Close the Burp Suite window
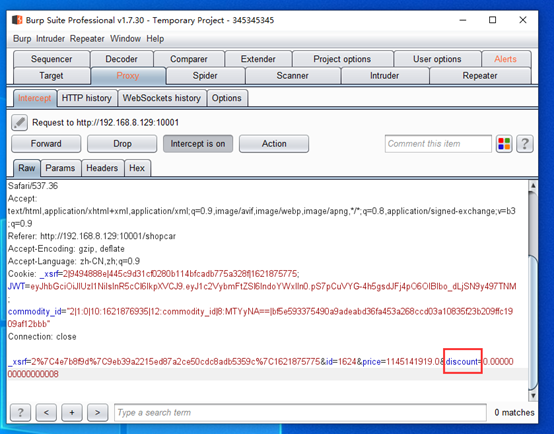 (x=523, y=20)
